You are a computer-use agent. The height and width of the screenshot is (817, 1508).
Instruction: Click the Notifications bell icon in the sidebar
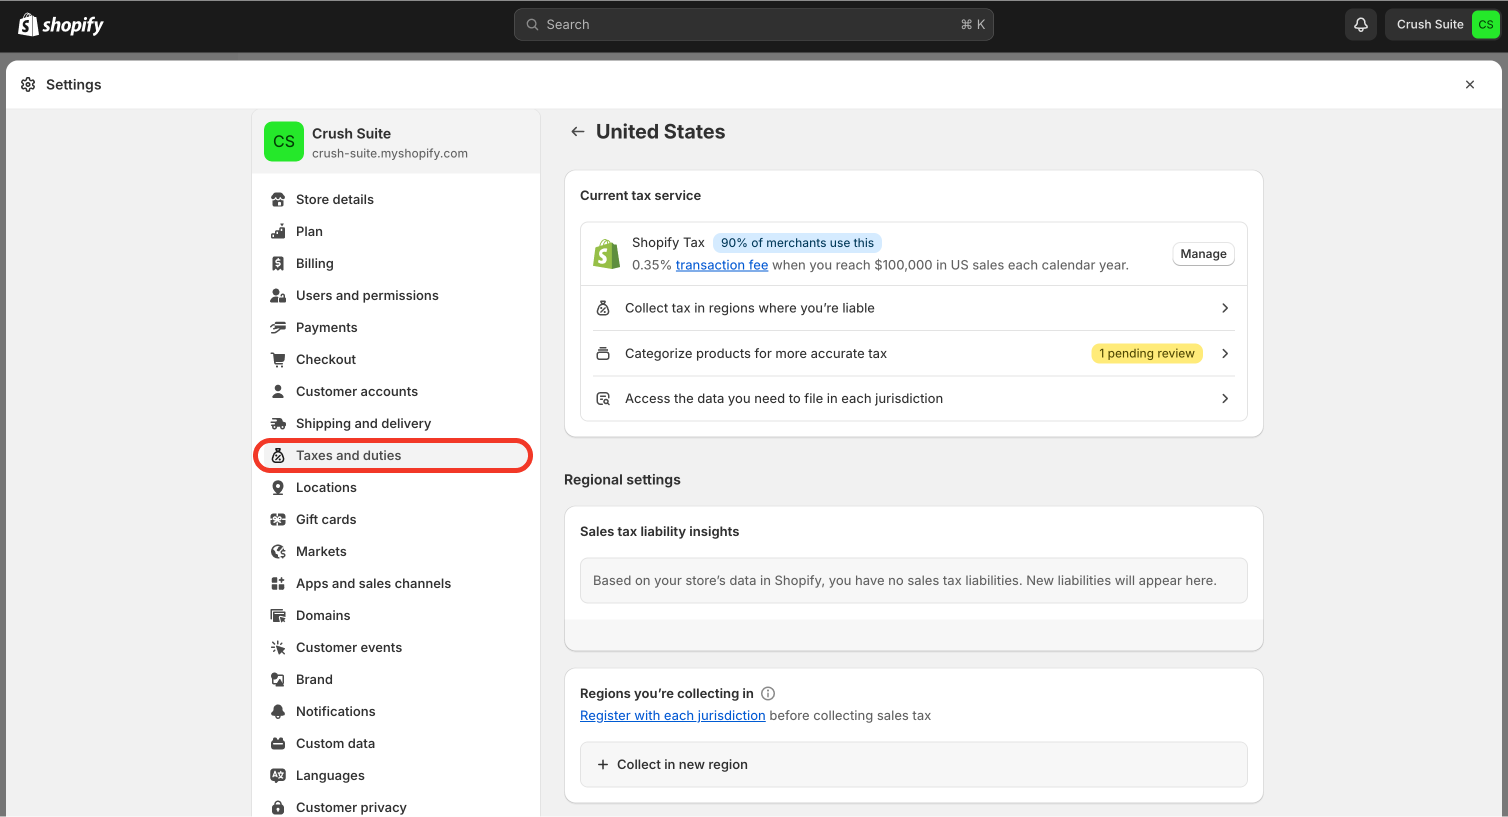click(278, 712)
